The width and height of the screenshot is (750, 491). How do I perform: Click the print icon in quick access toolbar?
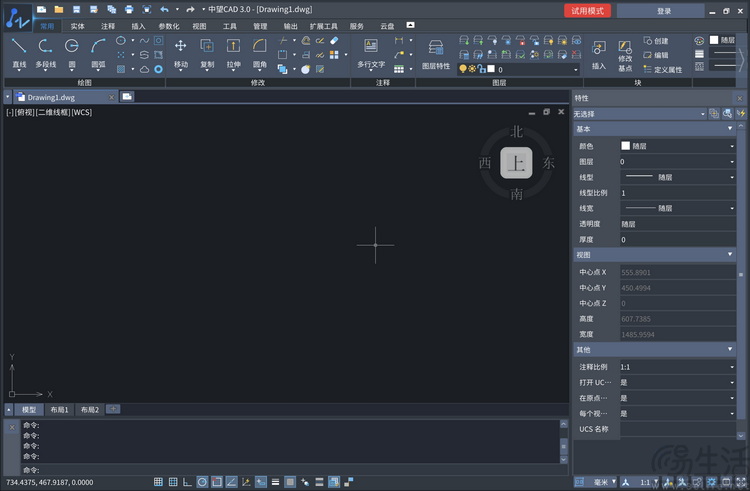point(129,9)
